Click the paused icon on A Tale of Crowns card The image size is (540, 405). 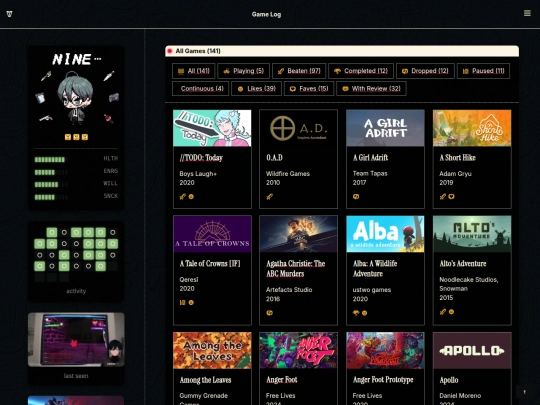coord(183,302)
